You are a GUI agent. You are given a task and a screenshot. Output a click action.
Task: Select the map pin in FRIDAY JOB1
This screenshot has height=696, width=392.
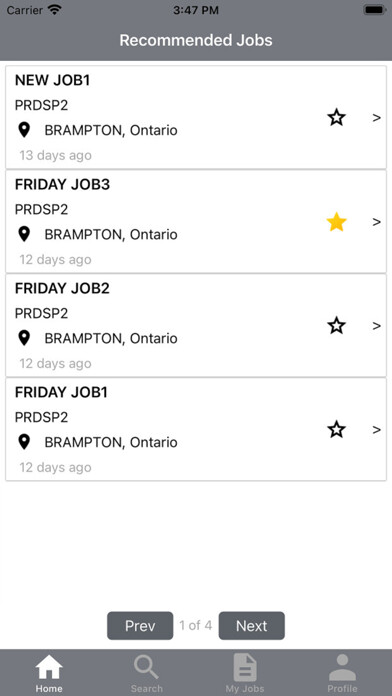click(x=24, y=442)
